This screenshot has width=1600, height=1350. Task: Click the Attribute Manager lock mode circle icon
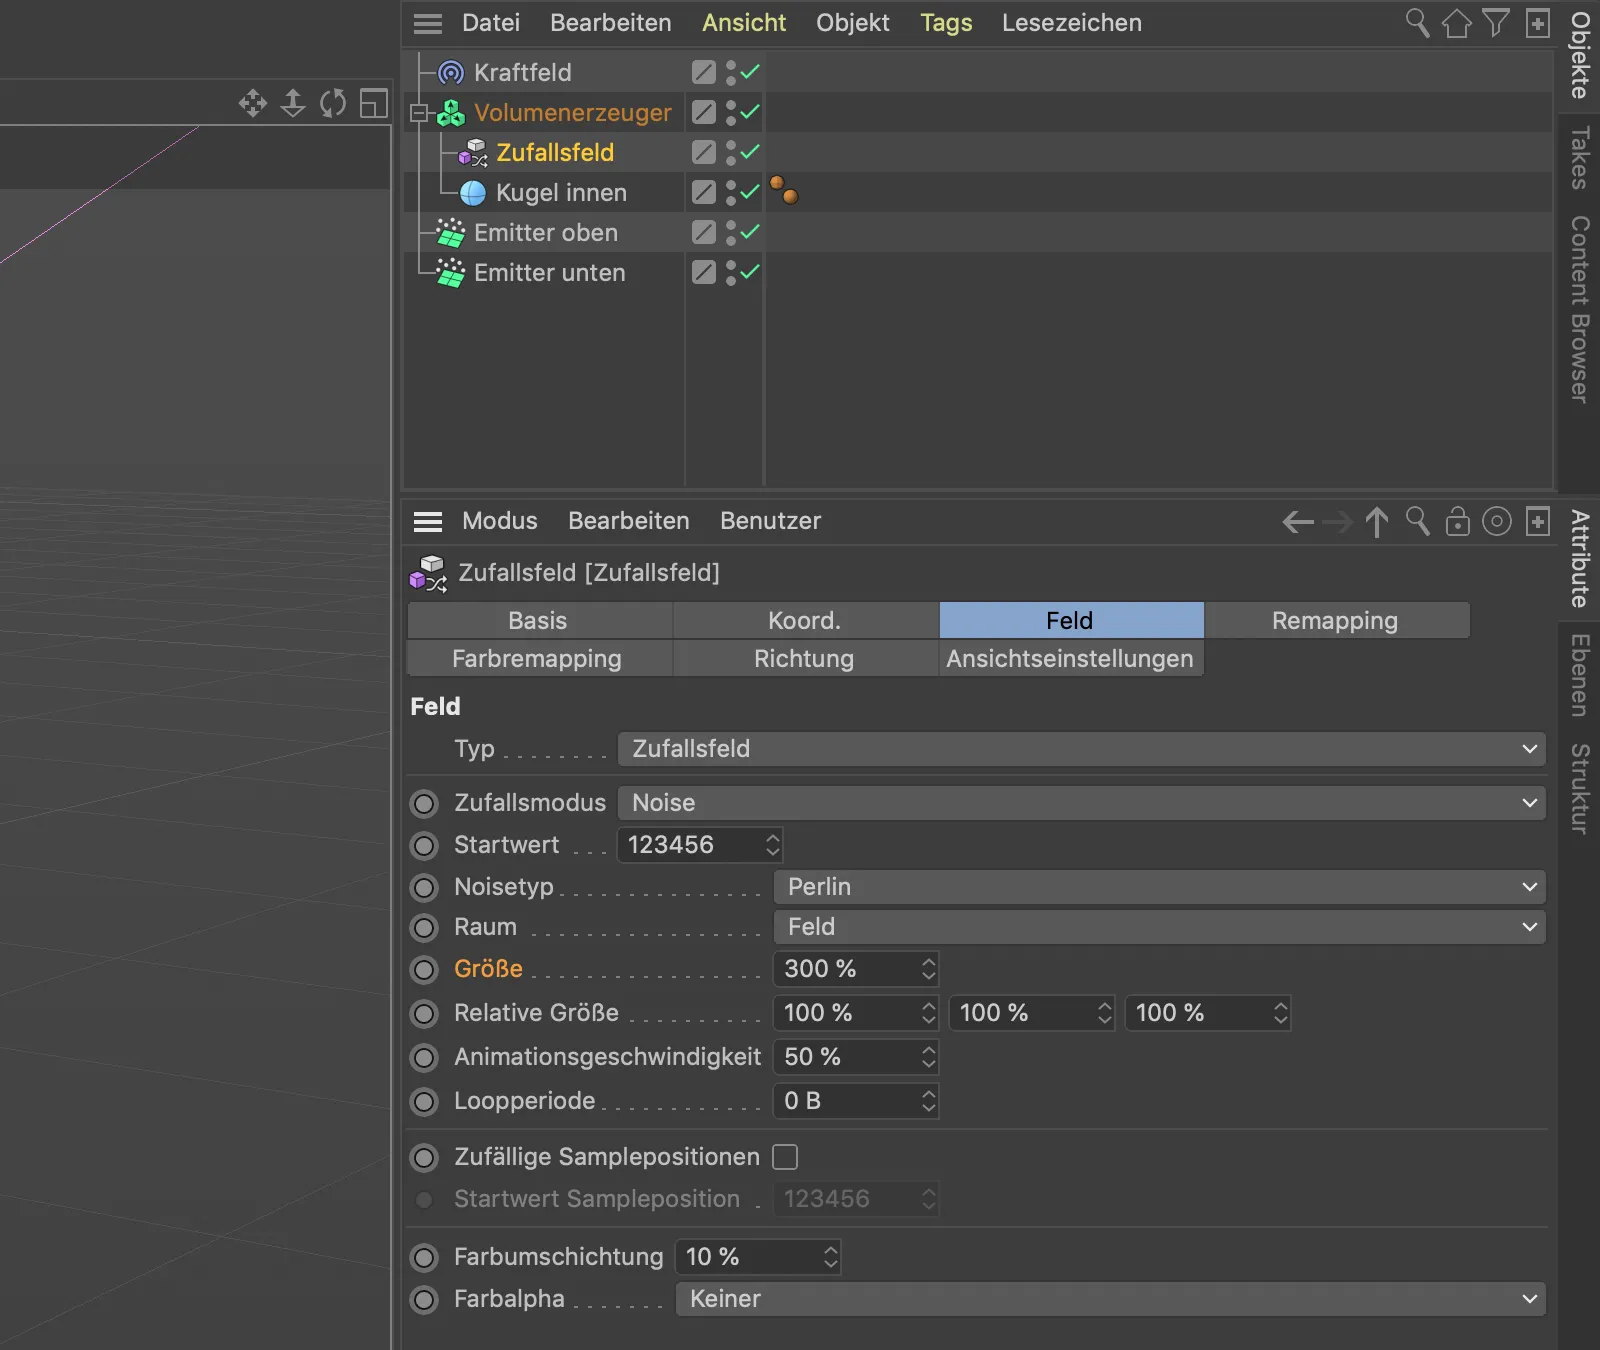(x=1497, y=521)
